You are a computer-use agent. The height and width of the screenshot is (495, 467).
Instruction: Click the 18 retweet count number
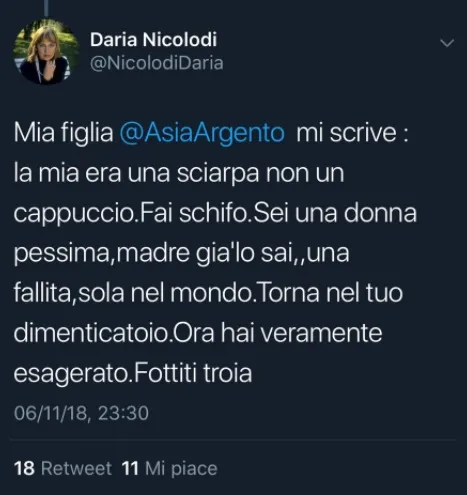coord(24,468)
